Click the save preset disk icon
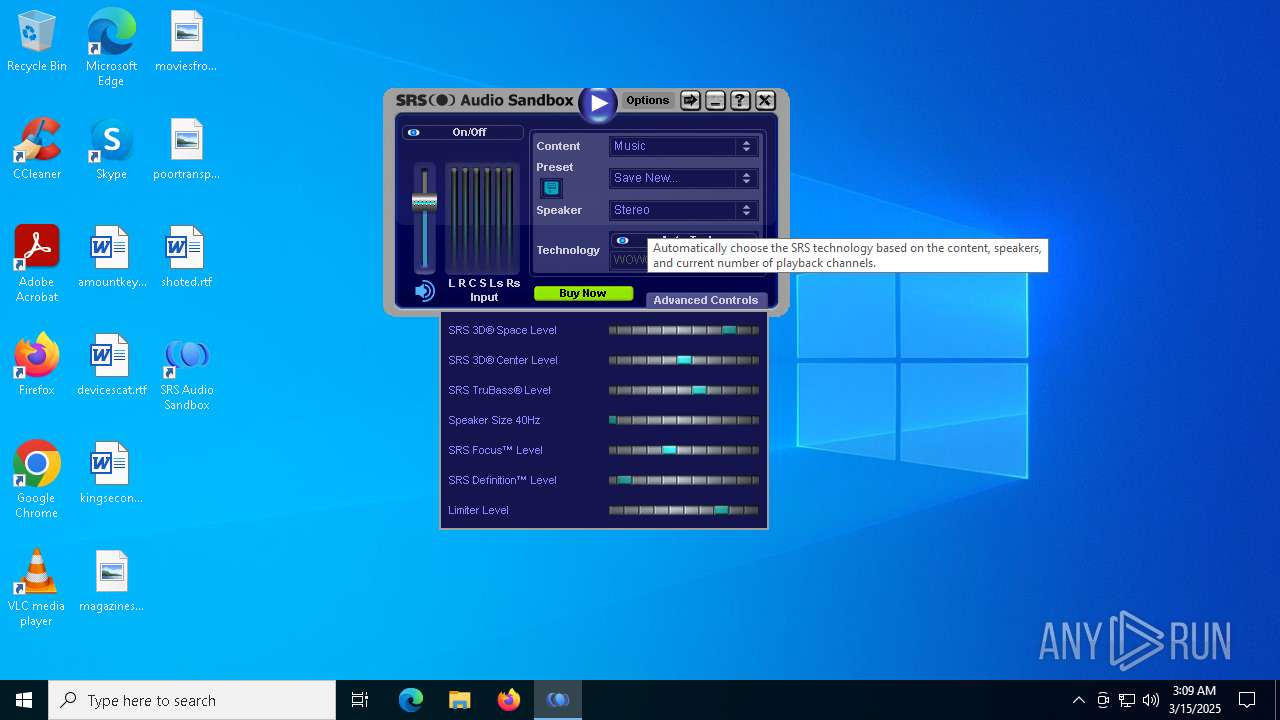1280x720 pixels. click(x=551, y=188)
